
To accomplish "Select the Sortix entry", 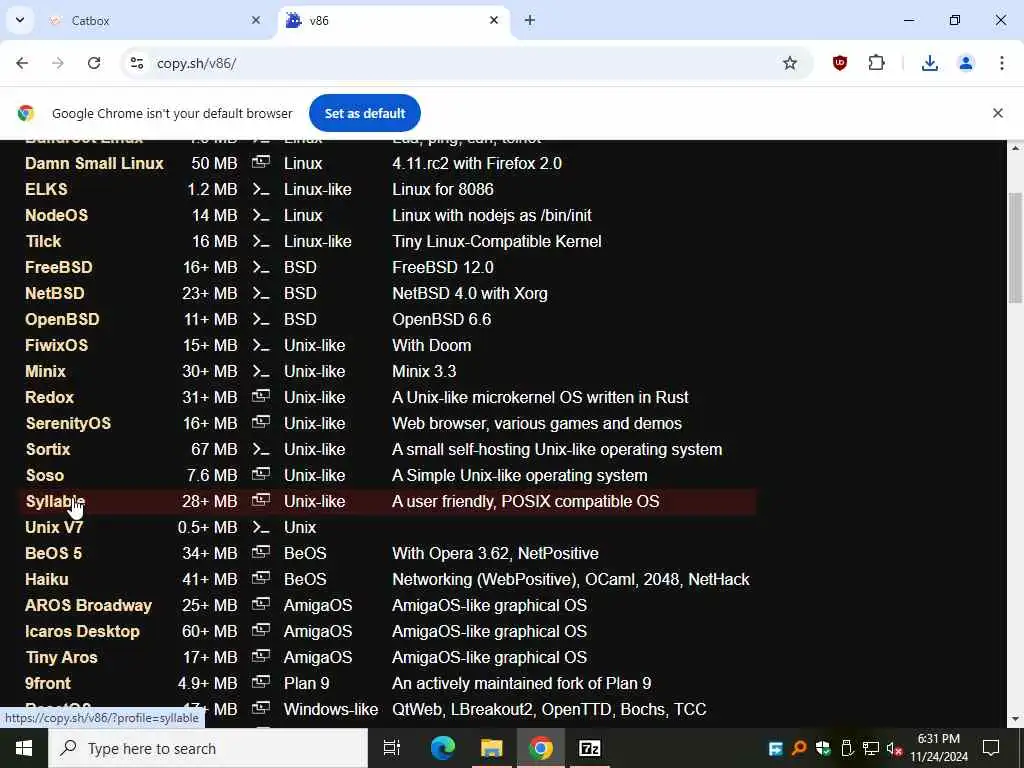I will (48, 450).
